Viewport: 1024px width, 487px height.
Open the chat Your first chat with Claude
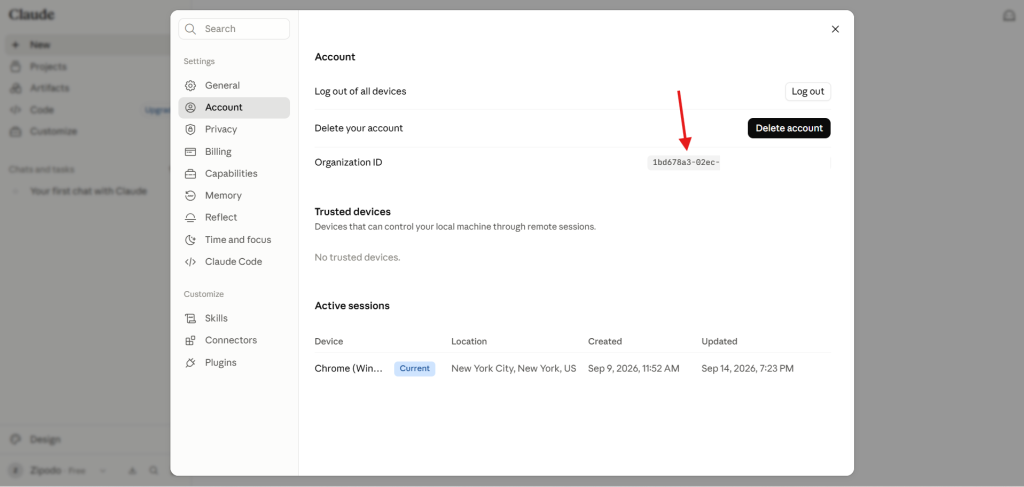point(88,191)
